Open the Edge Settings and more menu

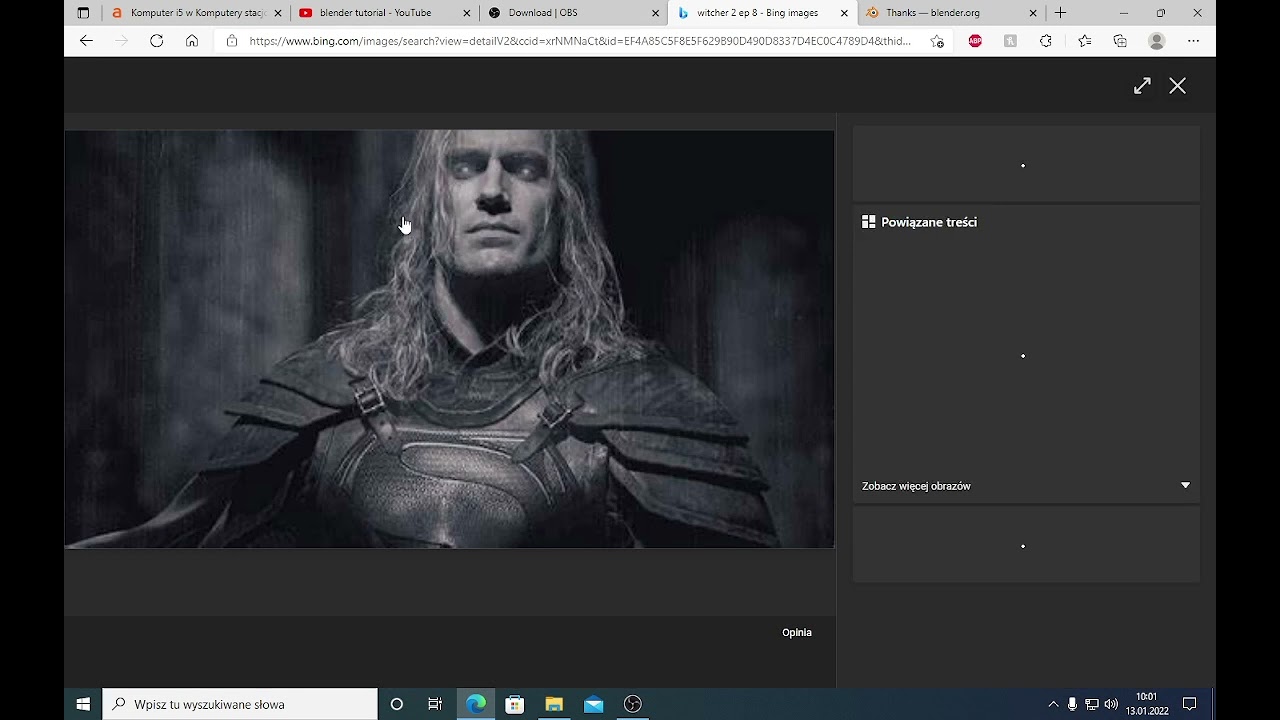(1193, 41)
